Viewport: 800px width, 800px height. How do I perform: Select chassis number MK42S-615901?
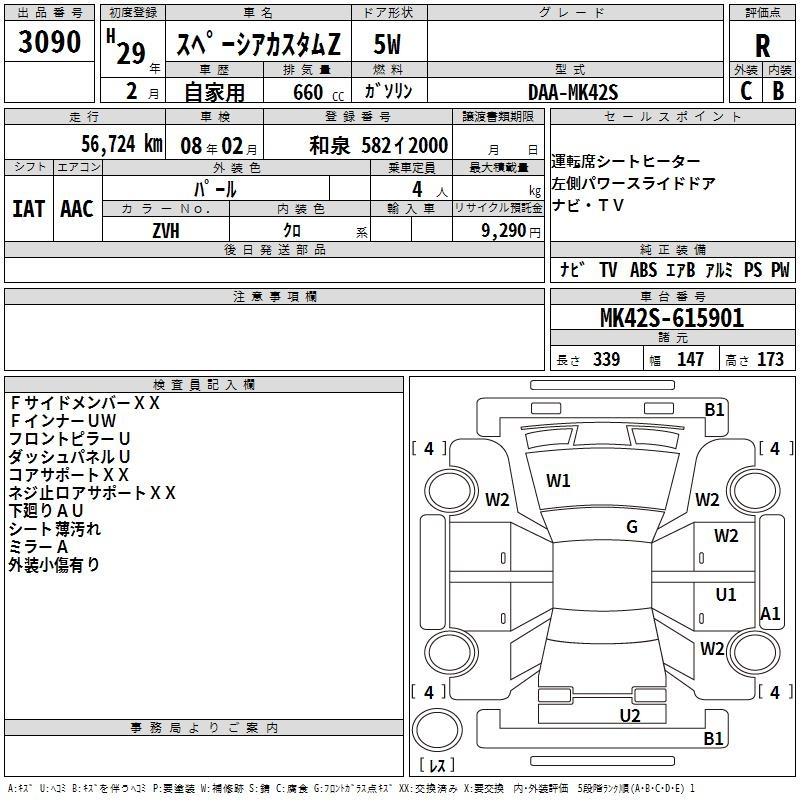coord(671,318)
